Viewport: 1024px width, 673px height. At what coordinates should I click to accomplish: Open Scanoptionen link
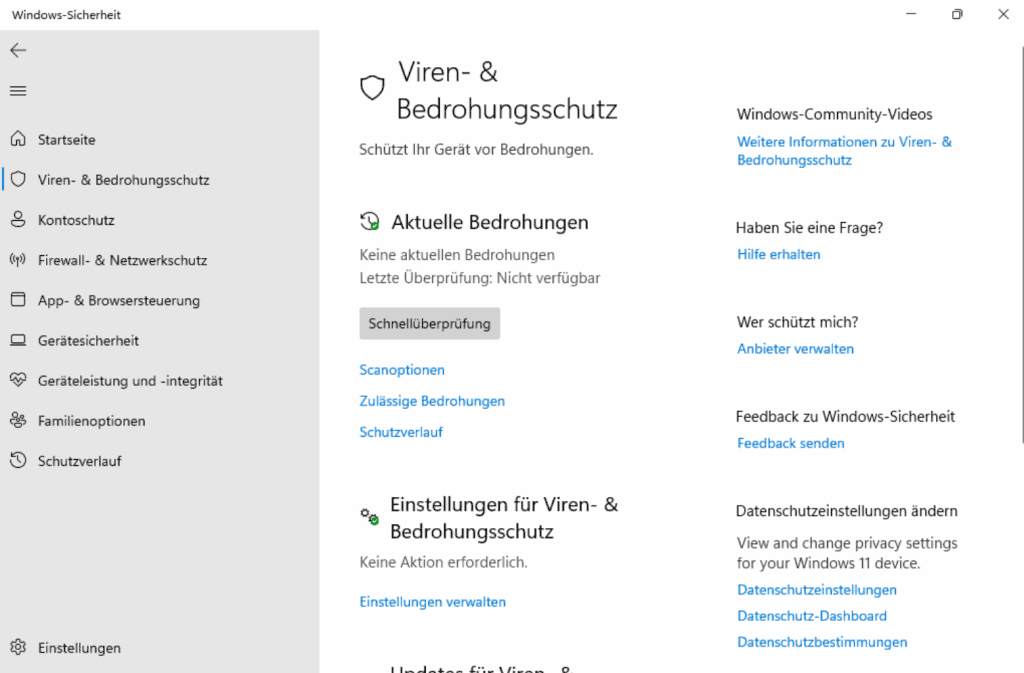pyautogui.click(x=402, y=370)
